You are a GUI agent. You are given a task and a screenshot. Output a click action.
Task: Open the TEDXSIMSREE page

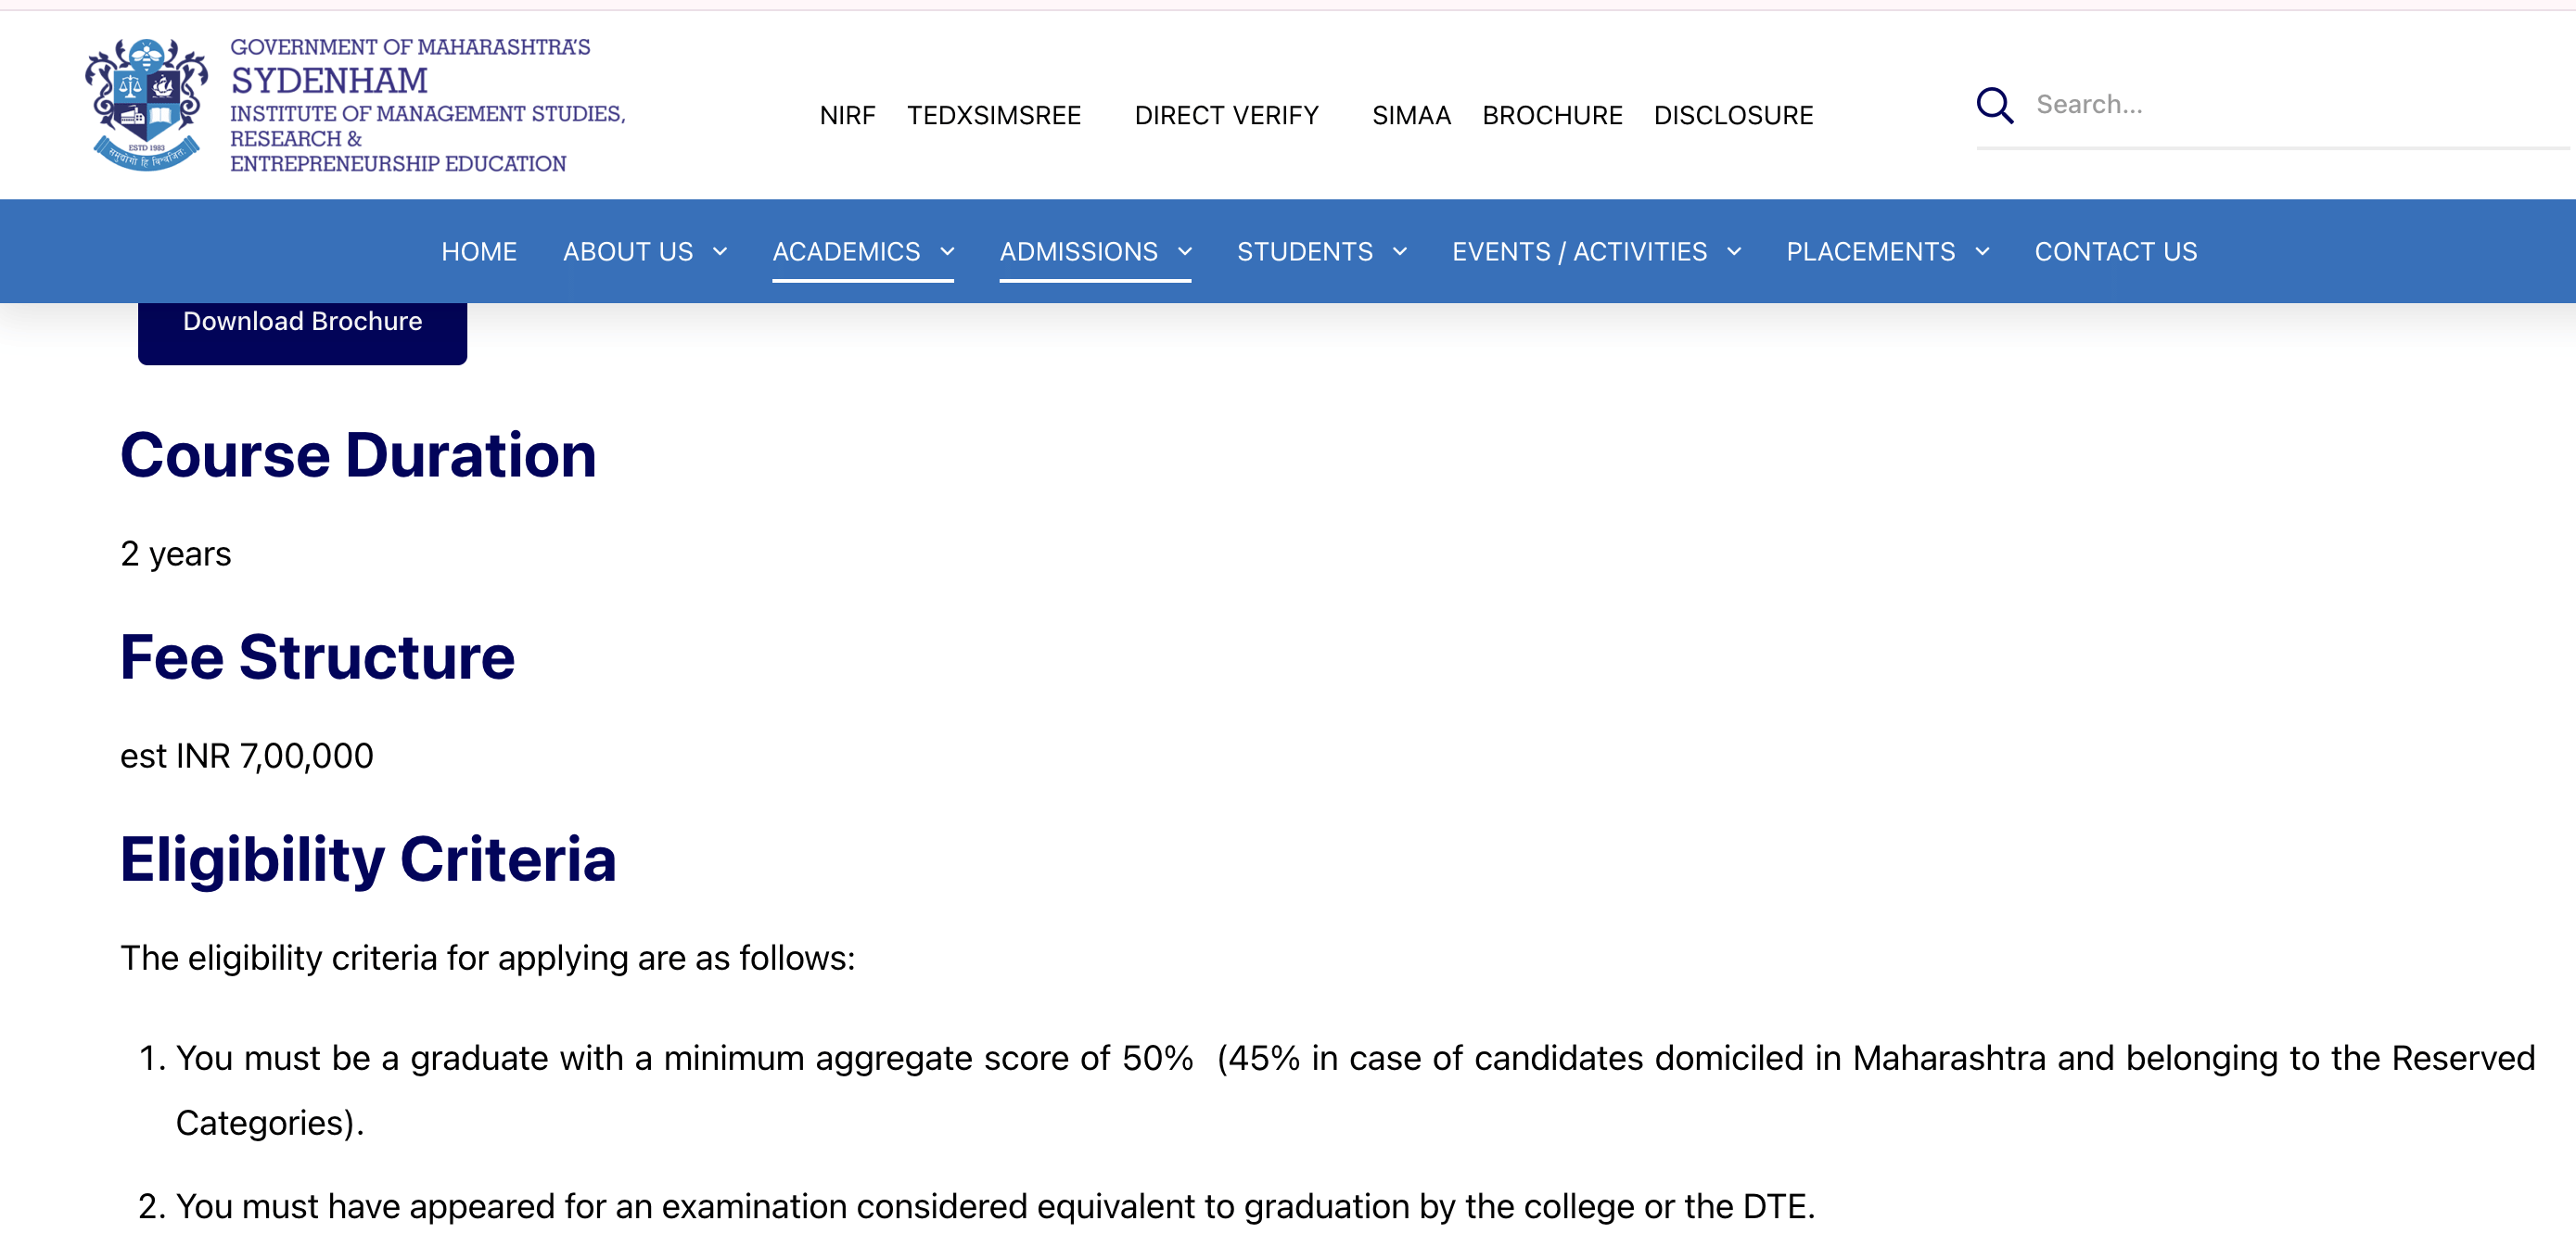pos(994,114)
